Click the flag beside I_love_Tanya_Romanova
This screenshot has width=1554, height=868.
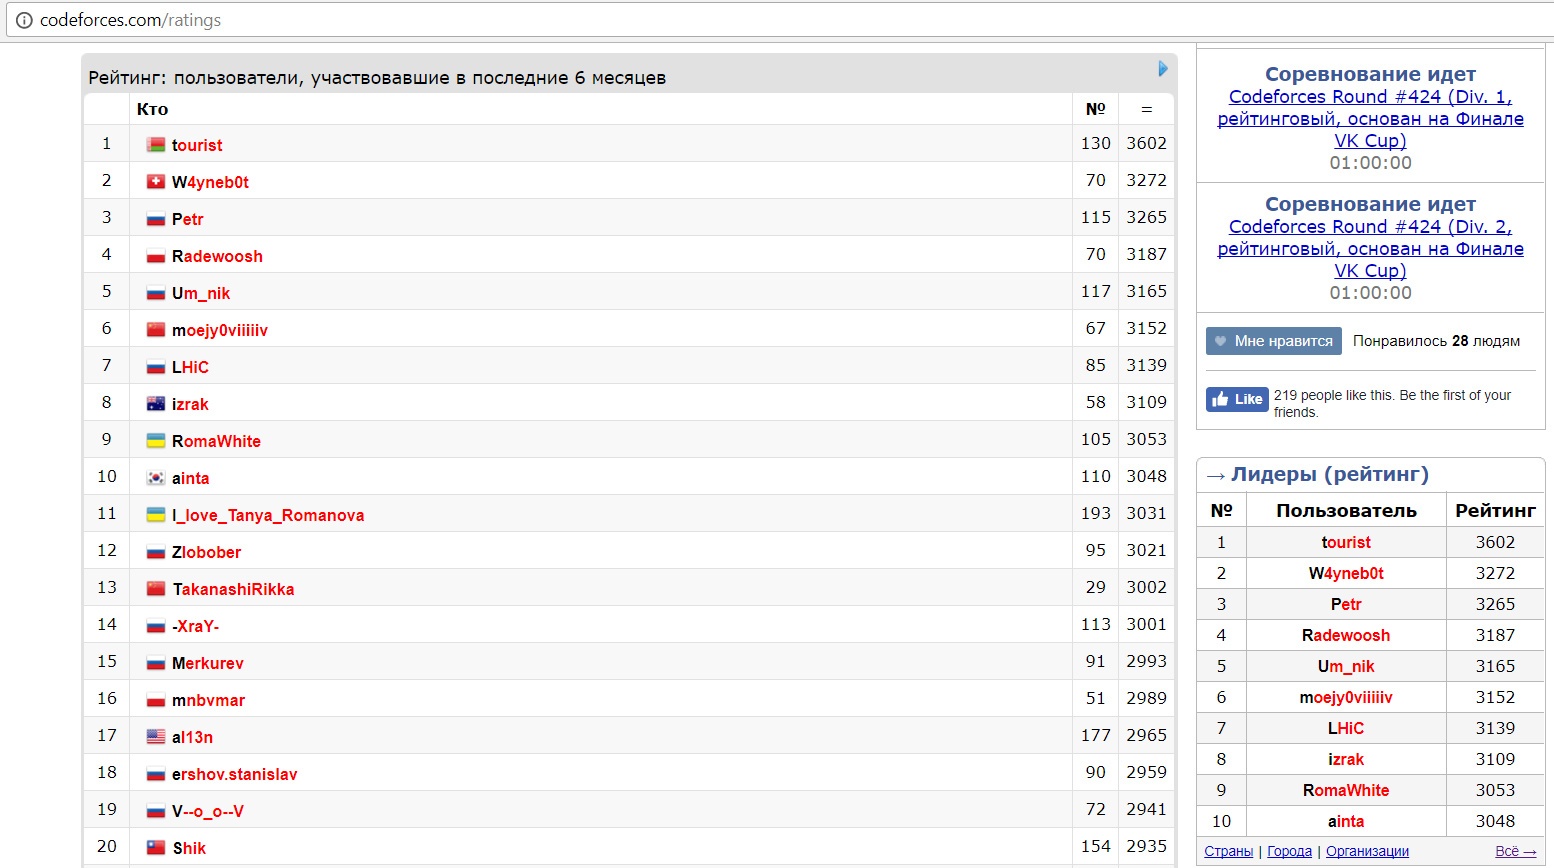click(156, 515)
